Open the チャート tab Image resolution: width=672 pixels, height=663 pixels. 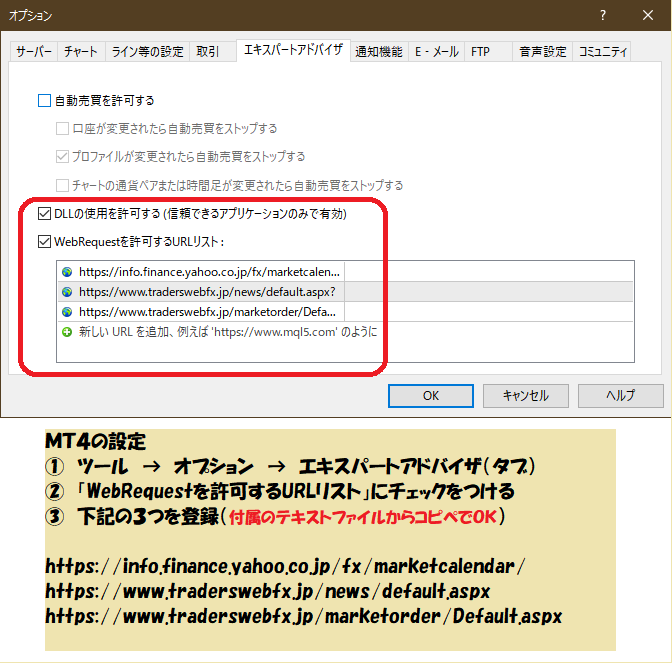tap(81, 52)
